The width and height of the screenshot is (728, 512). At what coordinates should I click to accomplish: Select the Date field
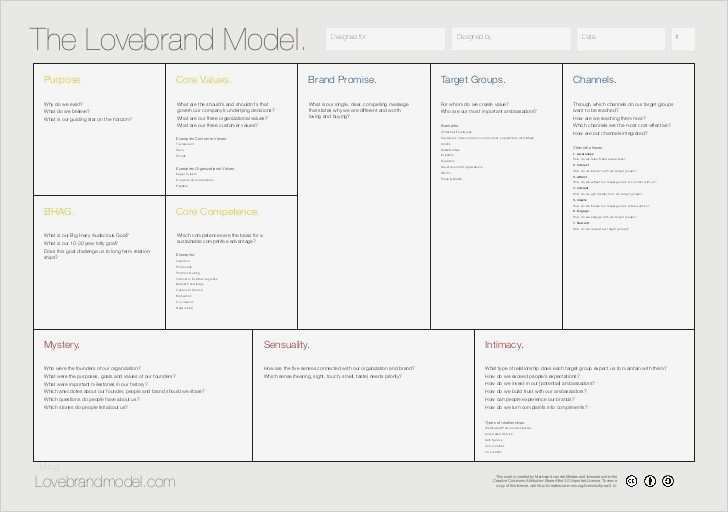click(621, 39)
